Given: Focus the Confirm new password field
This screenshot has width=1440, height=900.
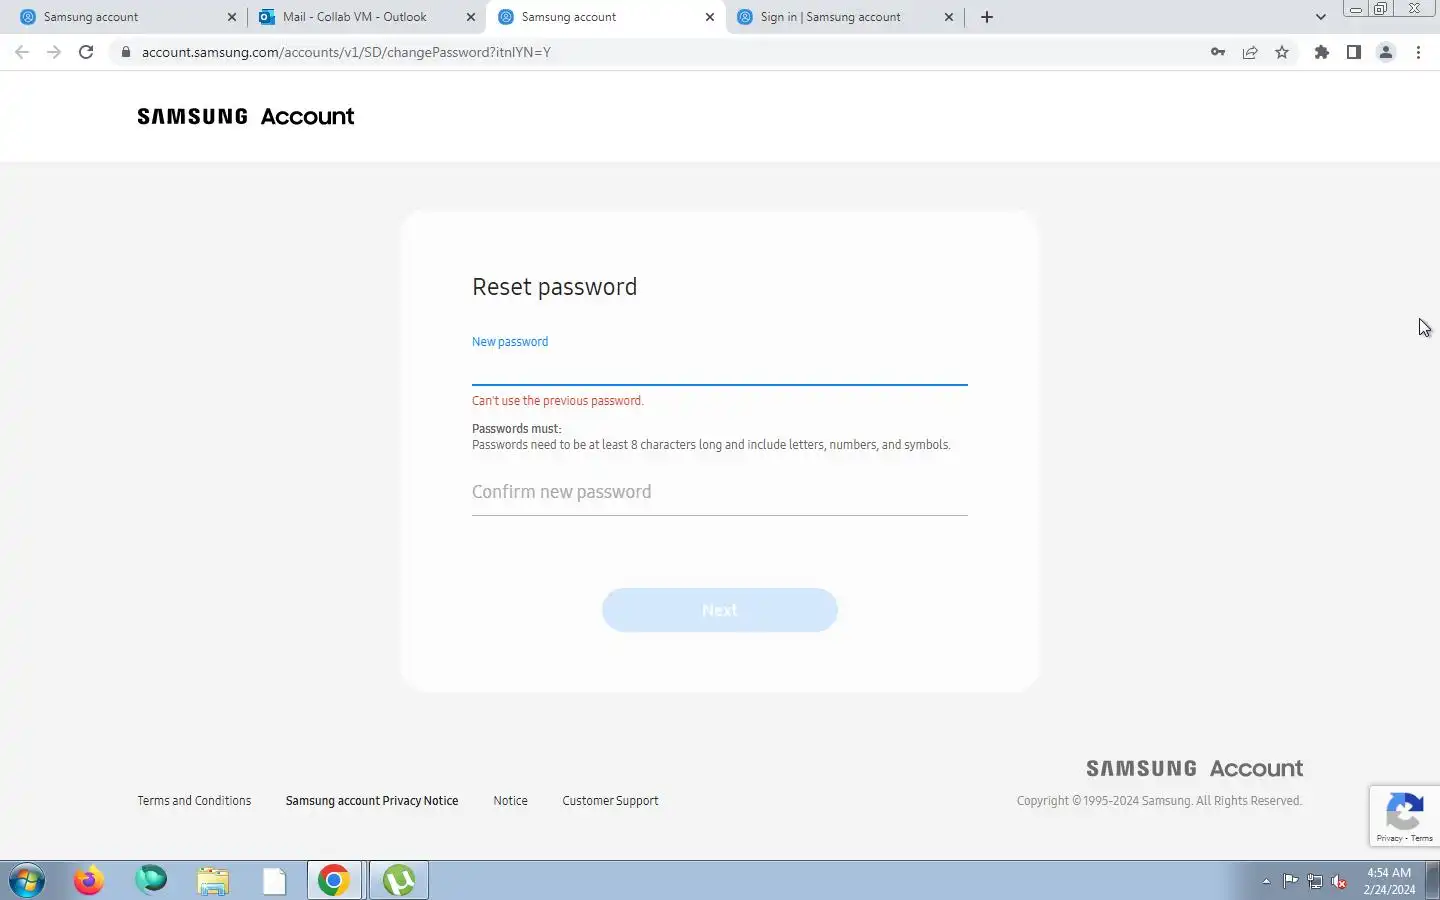Looking at the screenshot, I should [x=720, y=493].
